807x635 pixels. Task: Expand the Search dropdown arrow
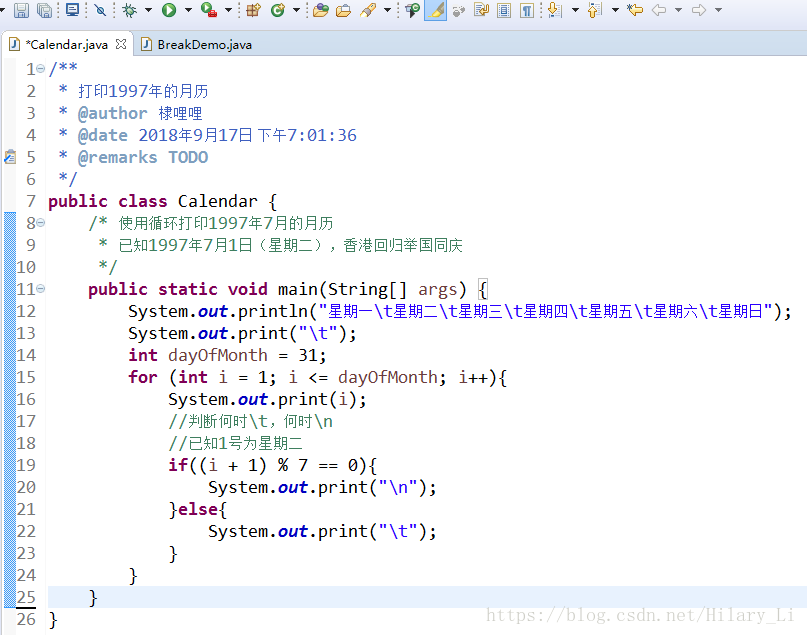coord(387,10)
